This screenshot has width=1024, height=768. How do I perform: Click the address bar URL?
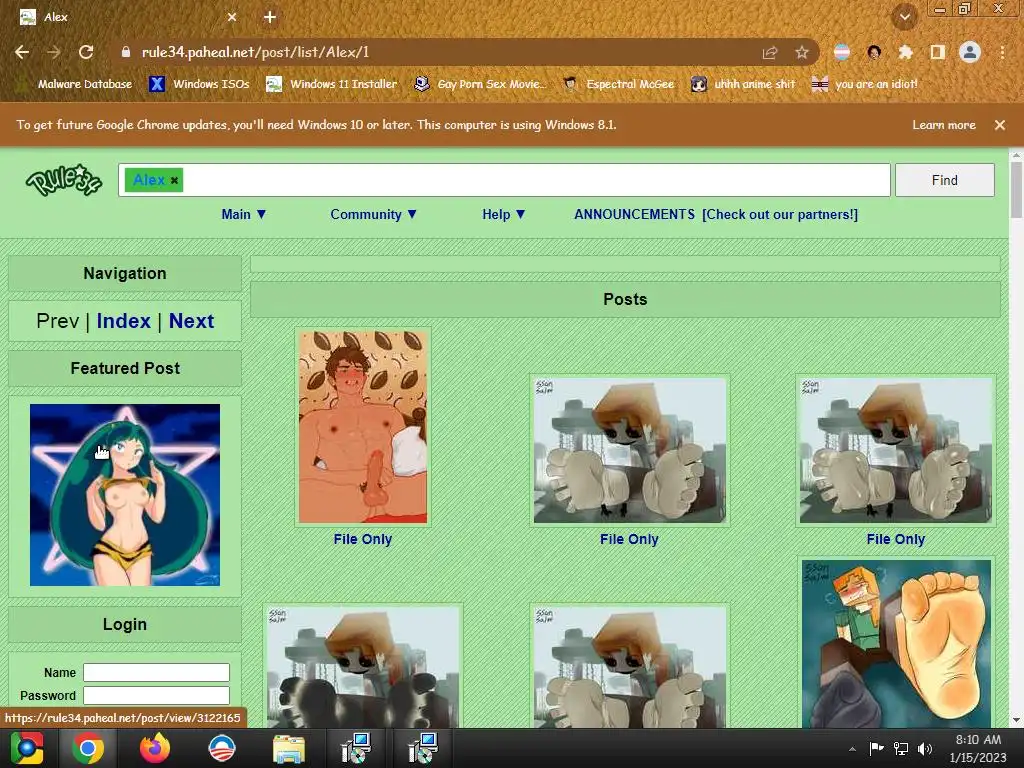[x=255, y=52]
